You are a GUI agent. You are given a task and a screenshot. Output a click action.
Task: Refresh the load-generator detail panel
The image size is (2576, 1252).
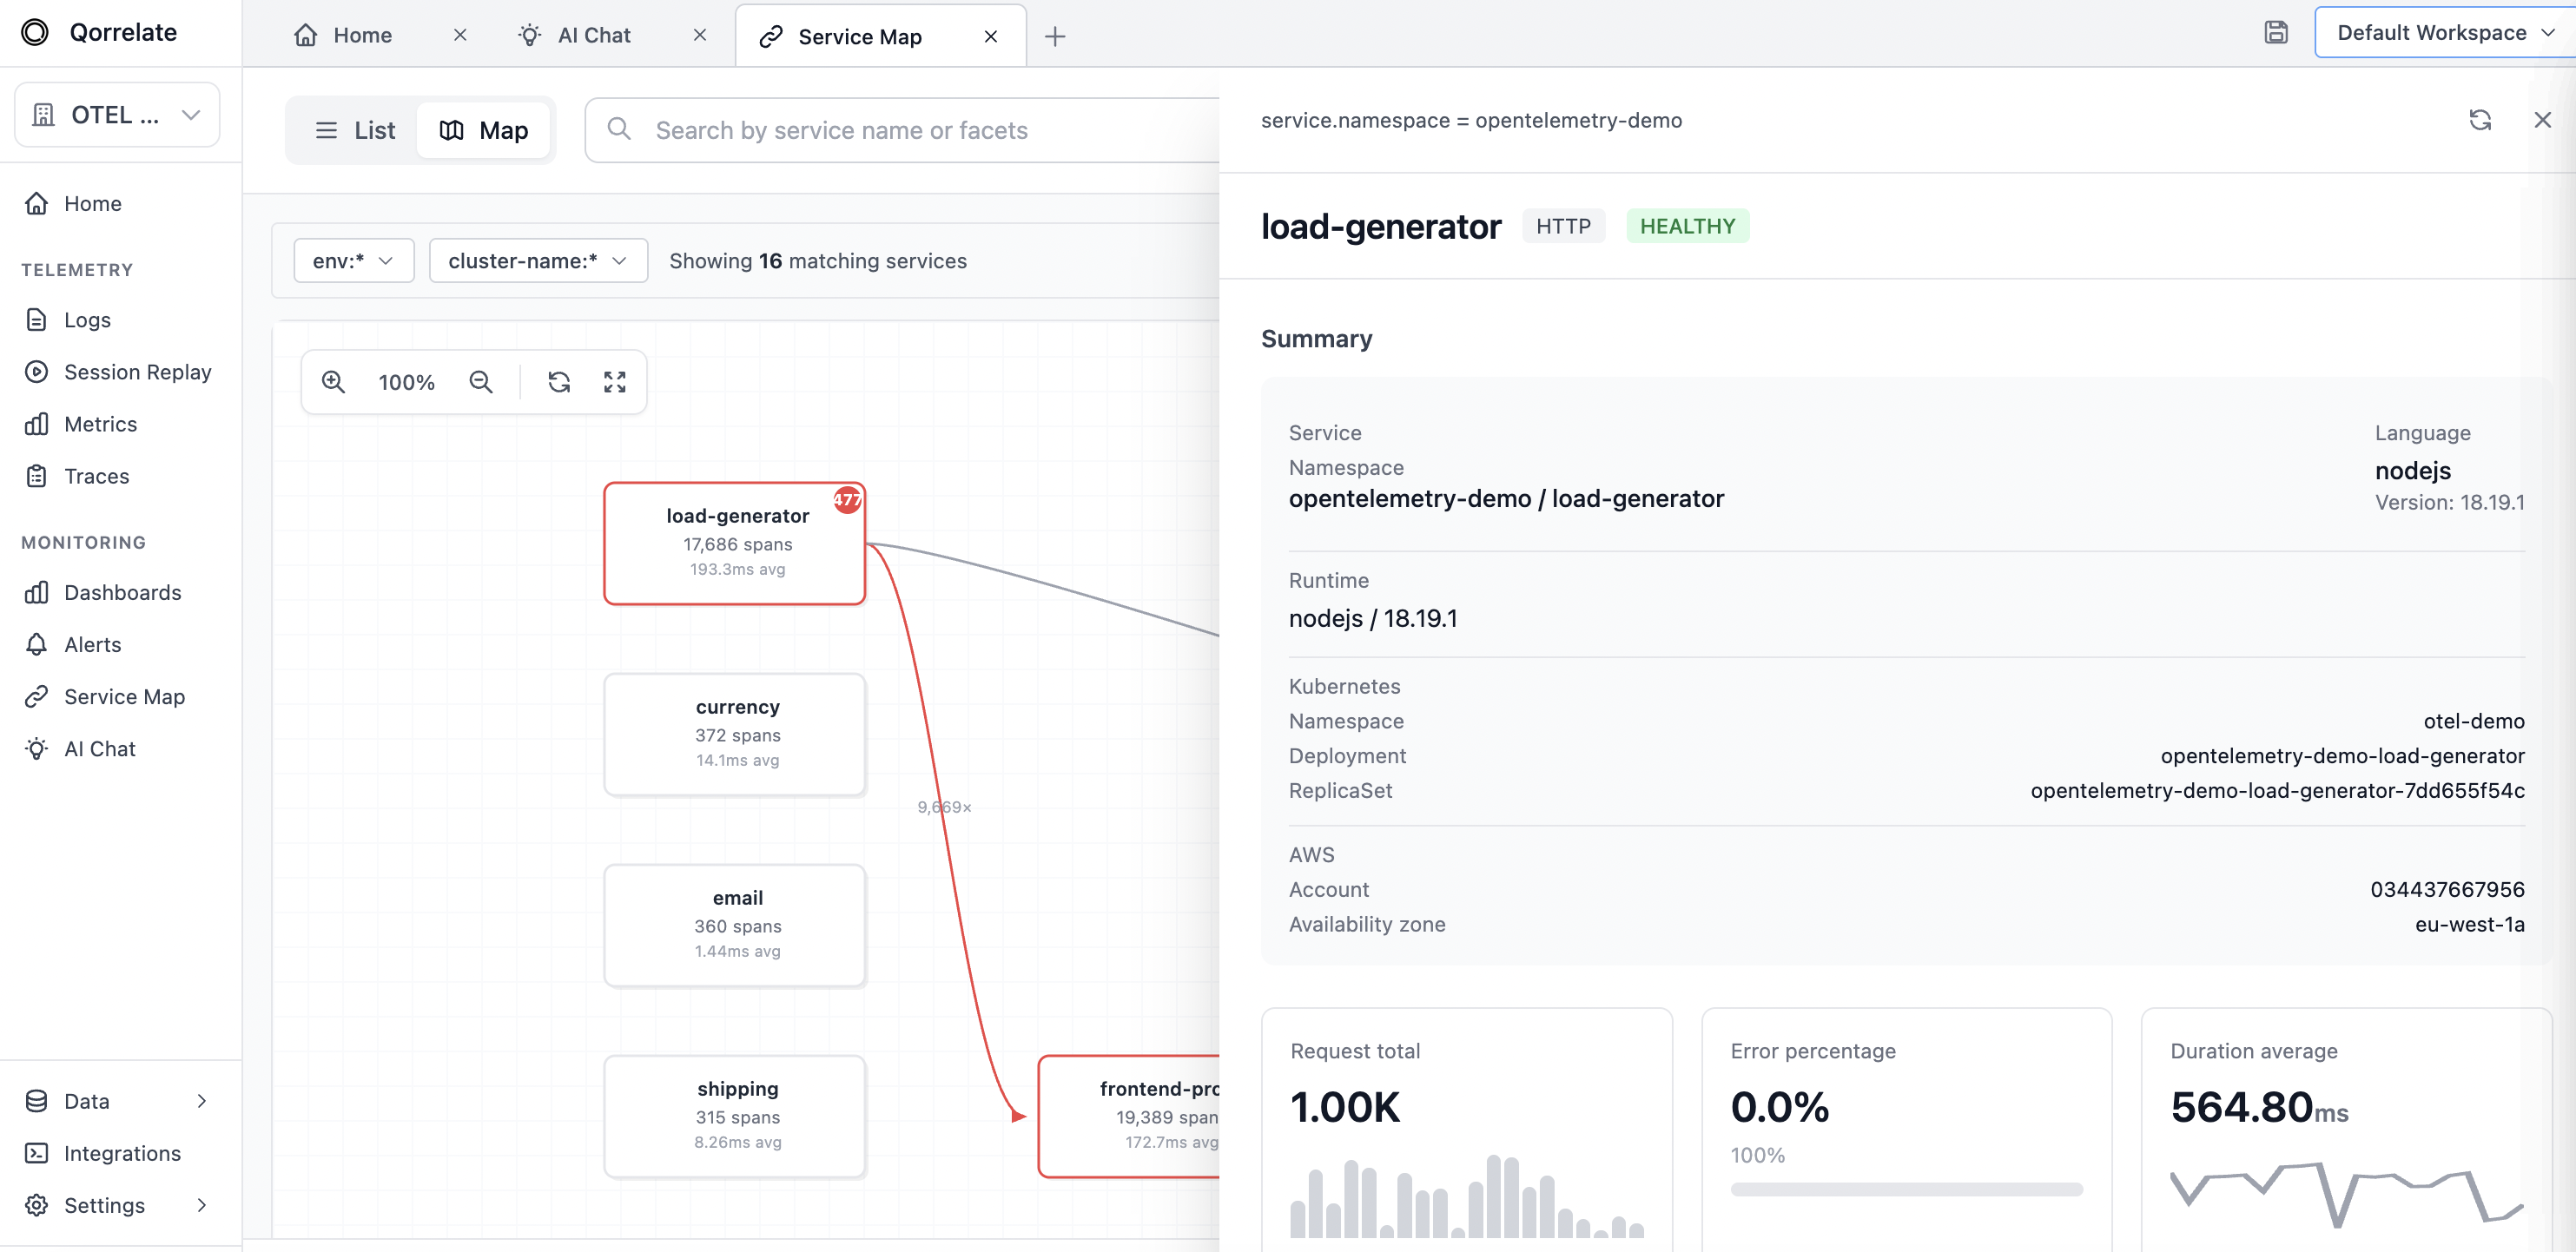(x=2480, y=120)
